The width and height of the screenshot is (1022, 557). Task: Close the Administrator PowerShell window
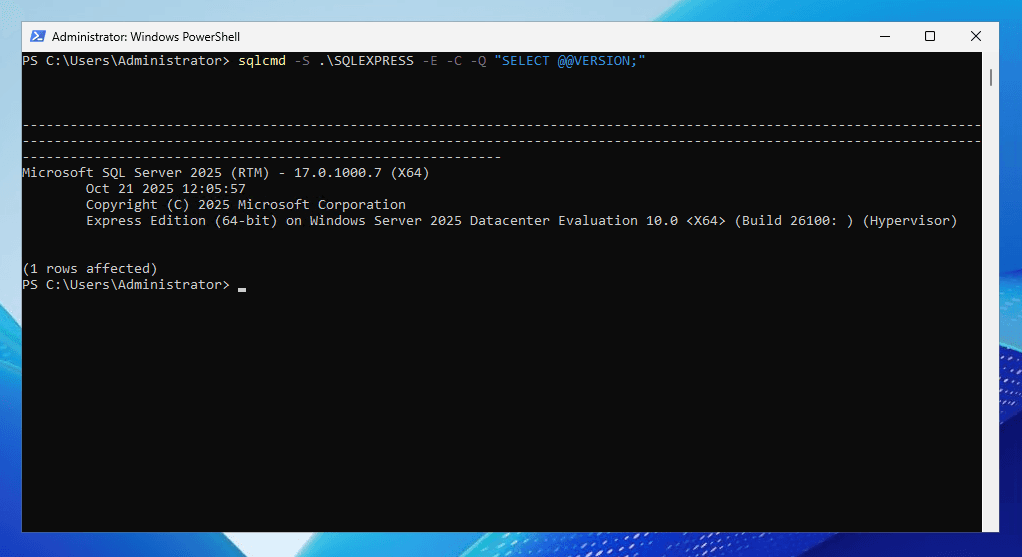976,36
